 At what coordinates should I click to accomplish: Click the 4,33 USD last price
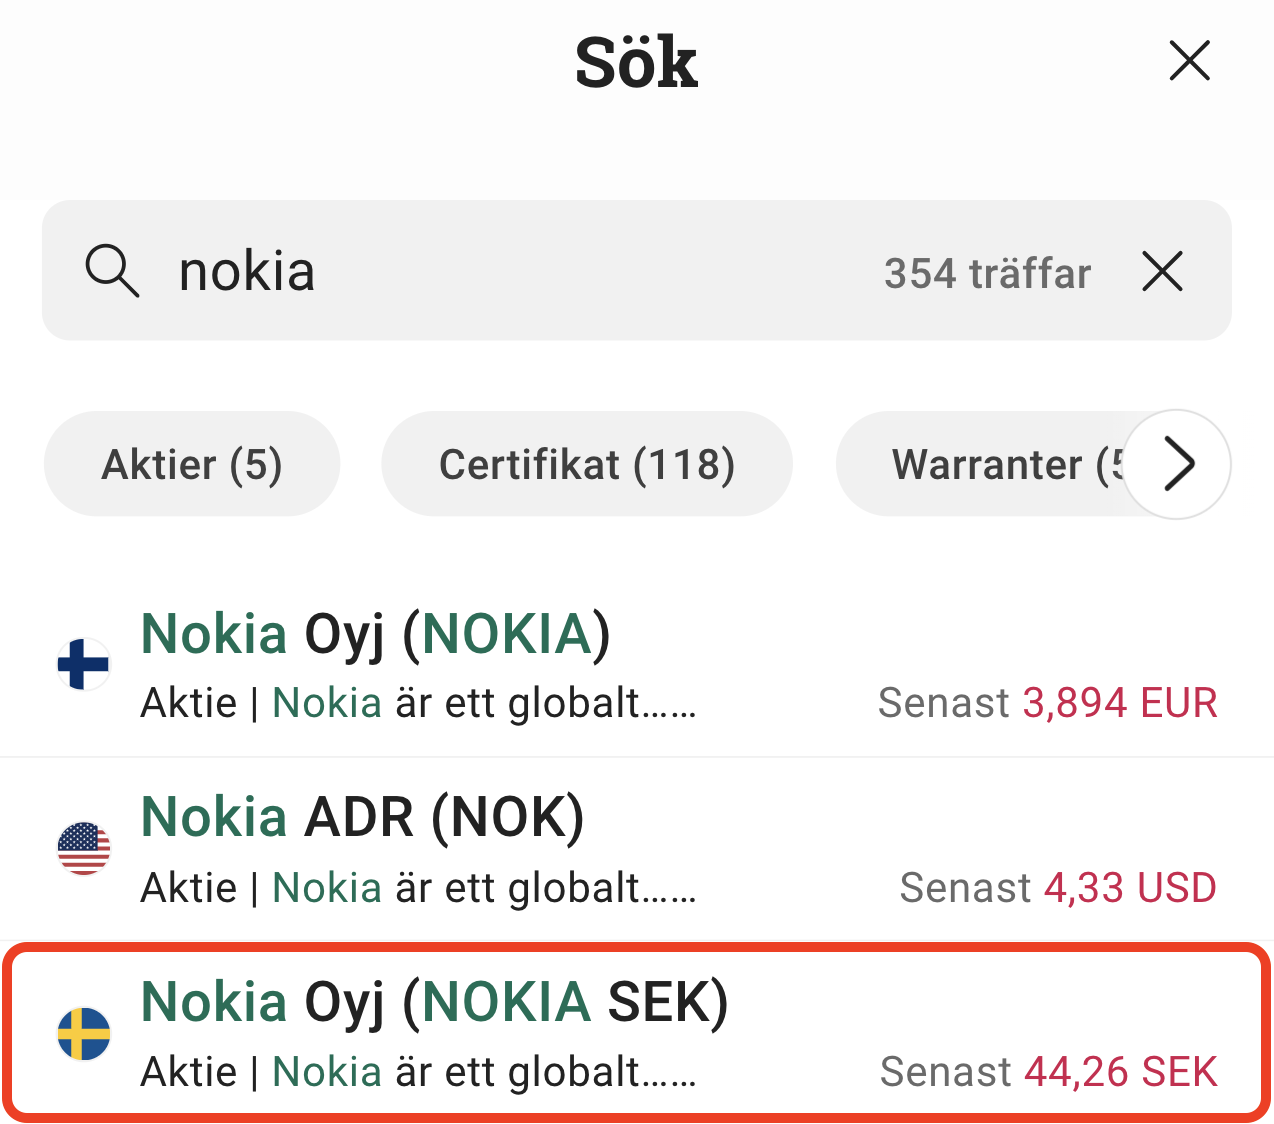pyautogui.click(x=1129, y=887)
